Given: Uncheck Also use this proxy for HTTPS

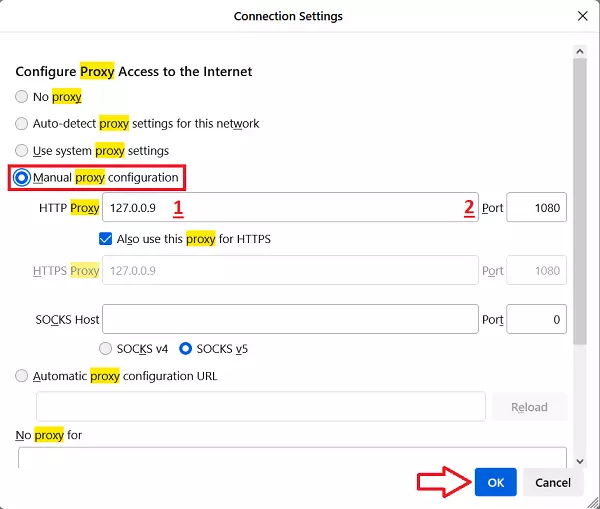Looking at the screenshot, I should pyautogui.click(x=106, y=239).
